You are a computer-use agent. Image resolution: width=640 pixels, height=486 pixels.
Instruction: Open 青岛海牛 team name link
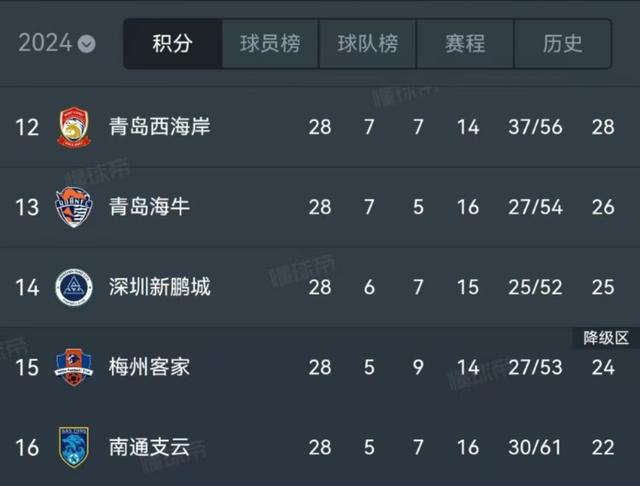tap(149, 206)
